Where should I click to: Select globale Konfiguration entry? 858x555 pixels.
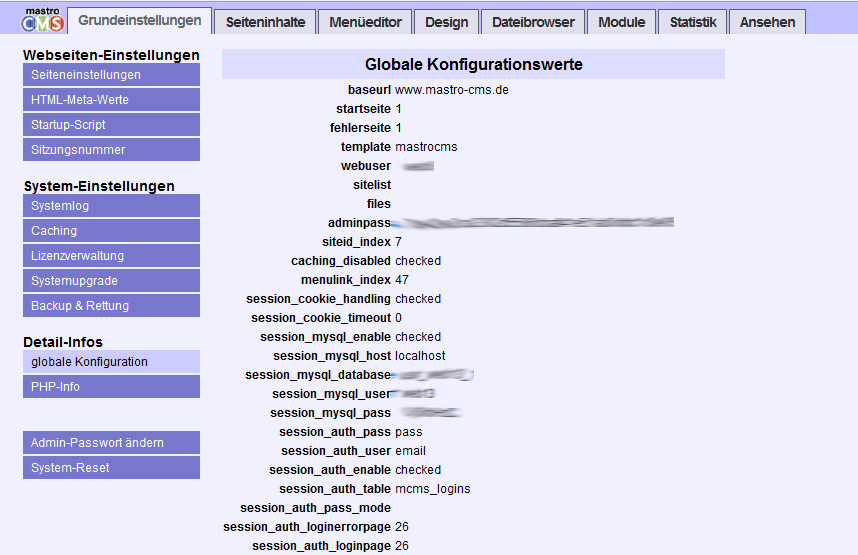111,362
